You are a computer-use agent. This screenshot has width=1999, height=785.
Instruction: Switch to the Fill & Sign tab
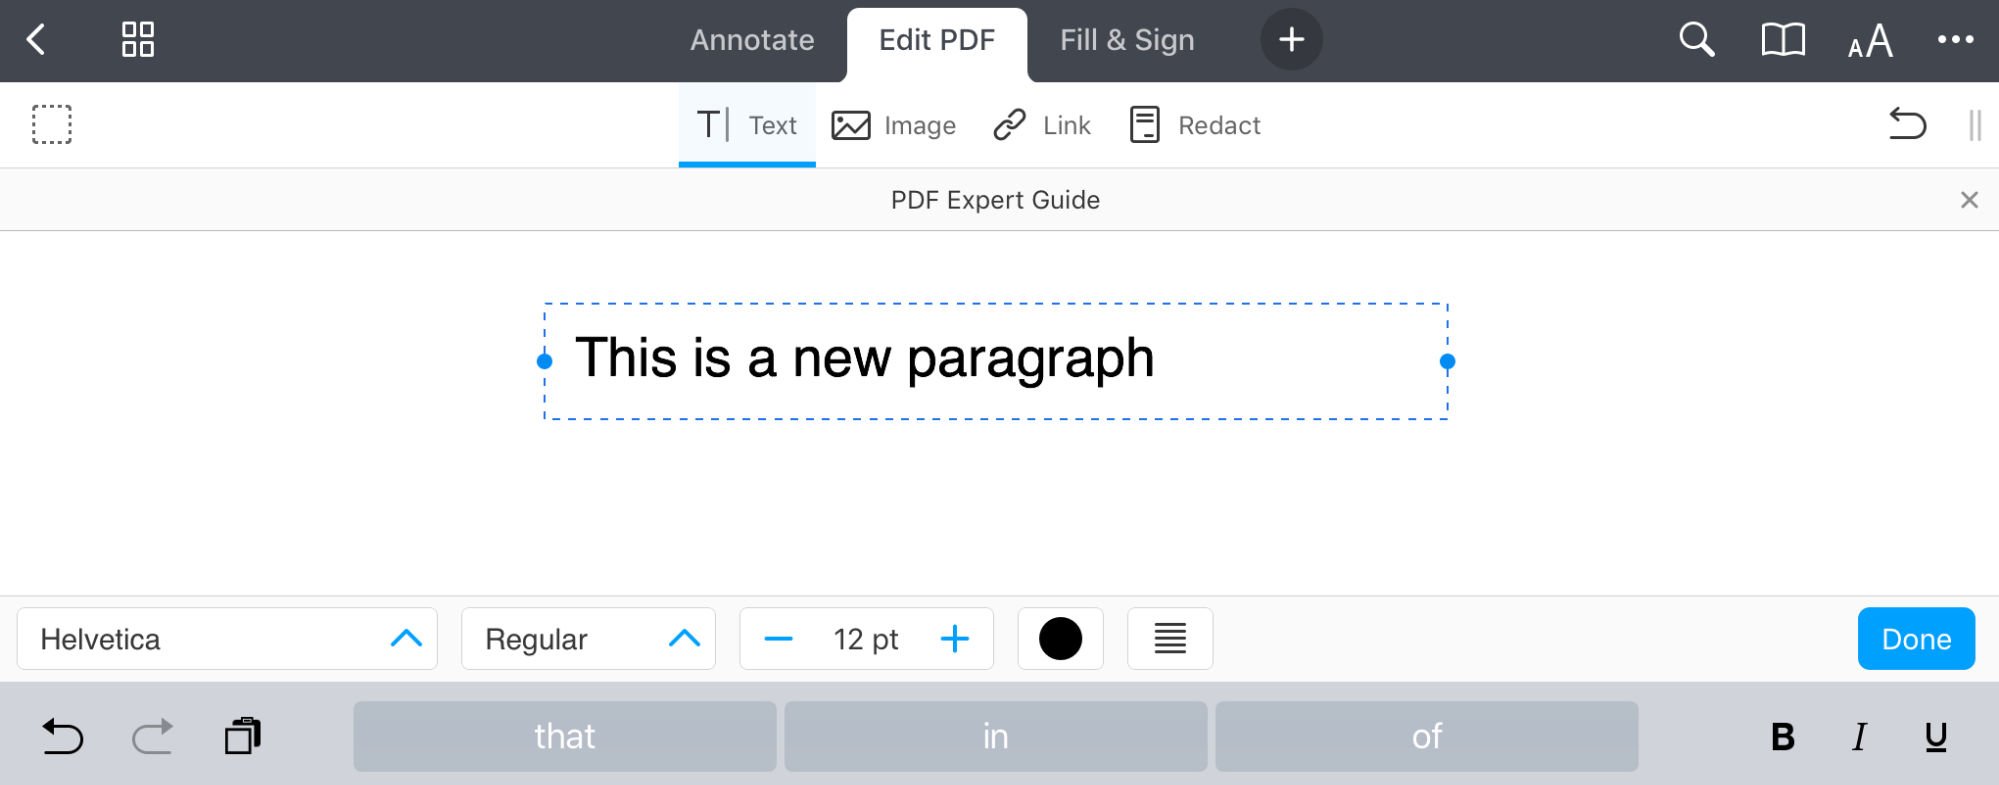[1127, 40]
